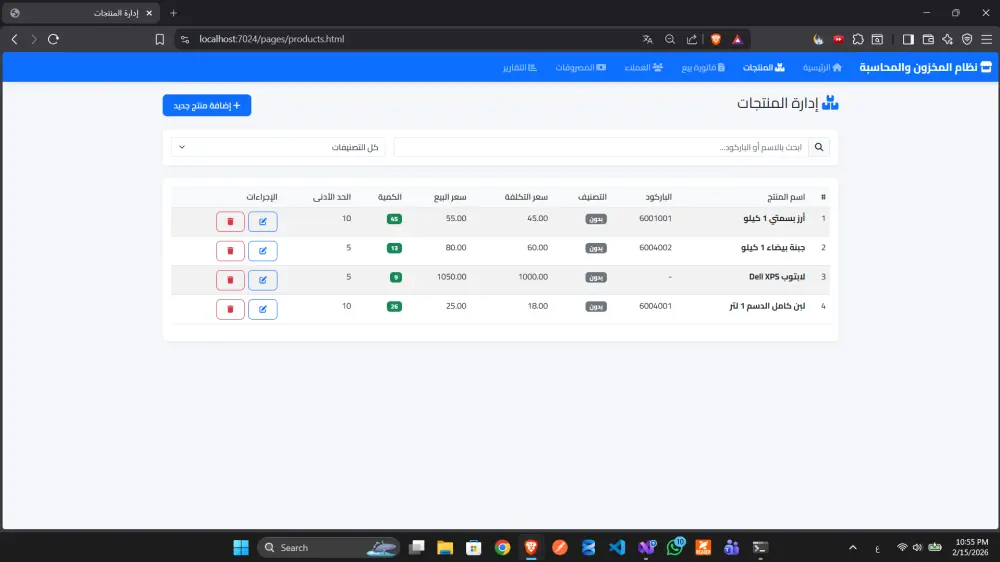Viewport: 1000px width, 562px height.
Task: Open a new browser tab
Action: (173, 13)
